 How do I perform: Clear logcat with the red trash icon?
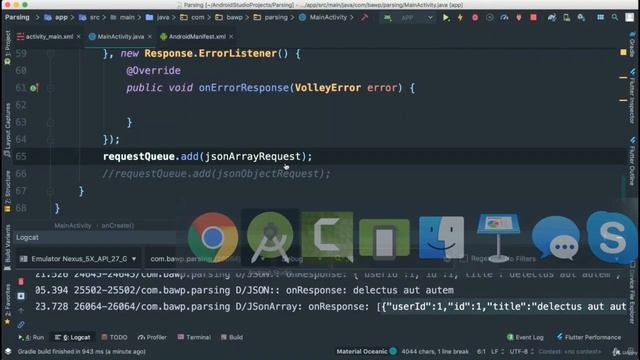tap(21, 282)
